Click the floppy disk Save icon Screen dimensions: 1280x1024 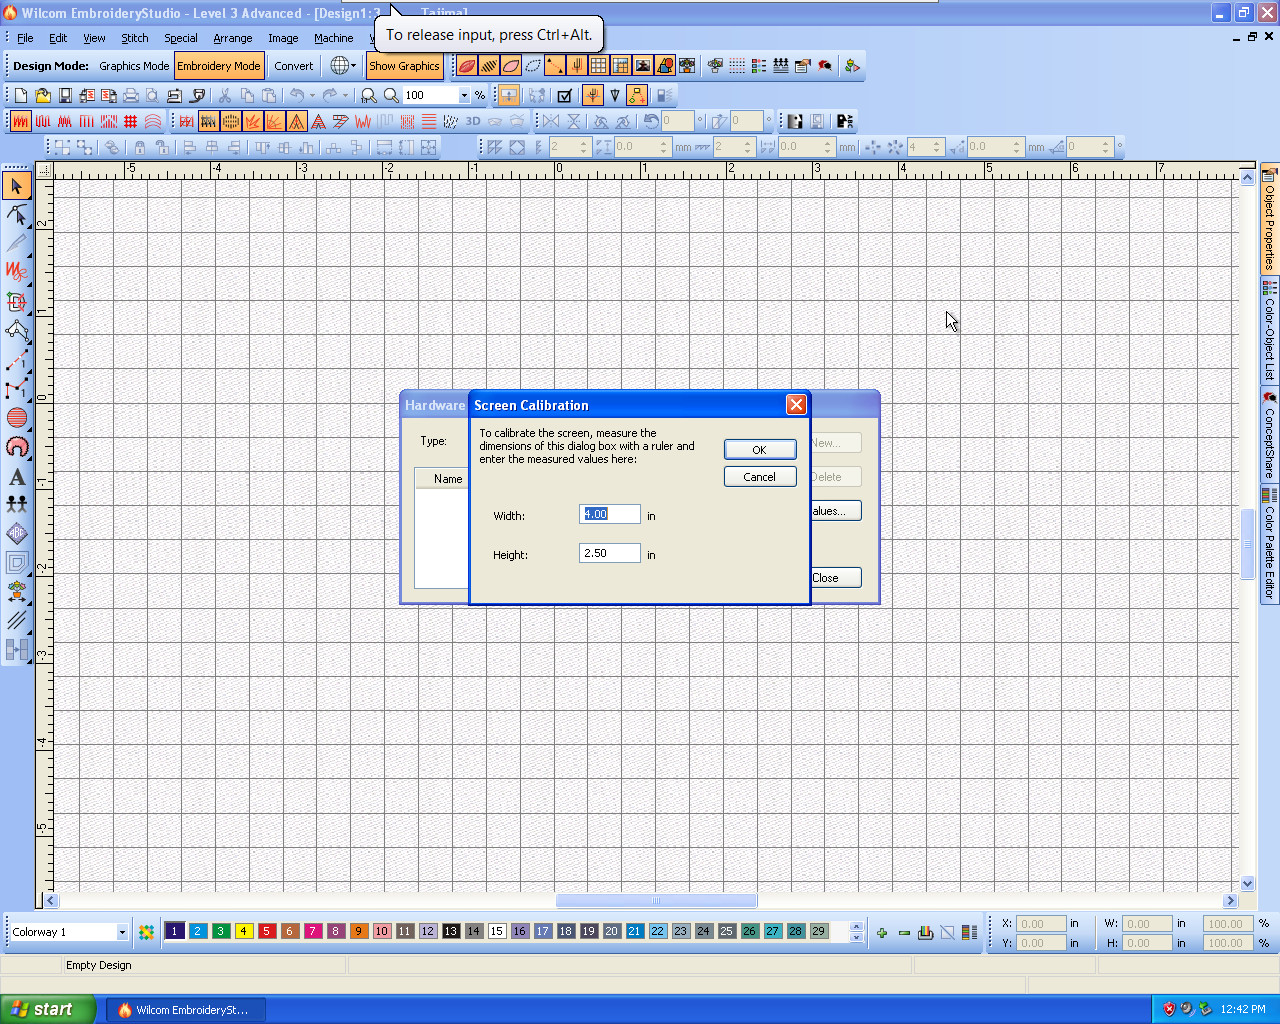(x=65, y=95)
